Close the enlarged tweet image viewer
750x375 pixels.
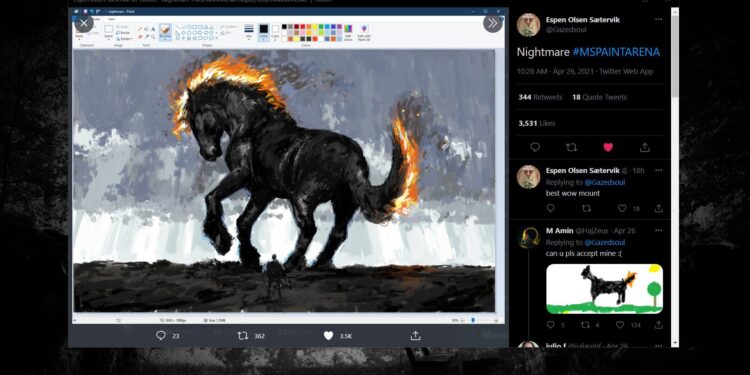84,23
